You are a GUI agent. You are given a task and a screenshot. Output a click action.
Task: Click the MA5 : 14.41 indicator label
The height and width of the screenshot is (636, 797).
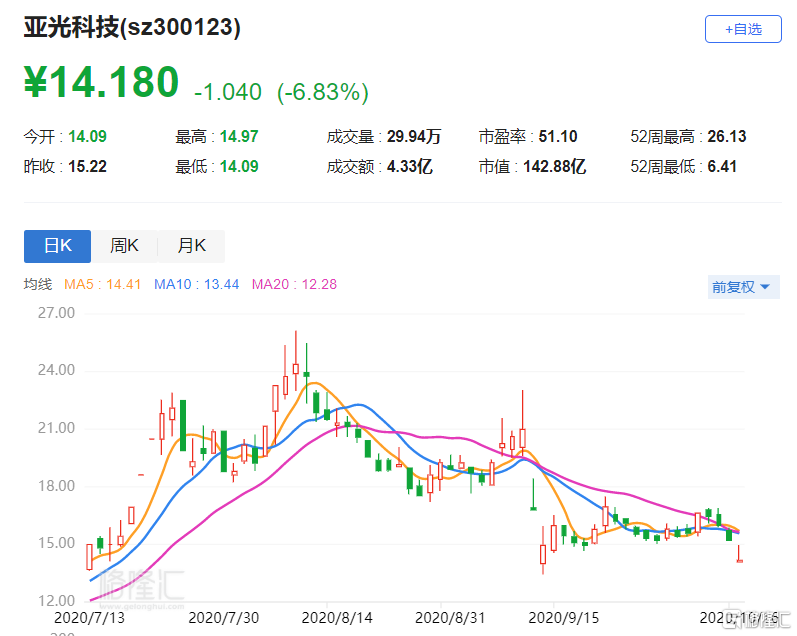click(102, 284)
